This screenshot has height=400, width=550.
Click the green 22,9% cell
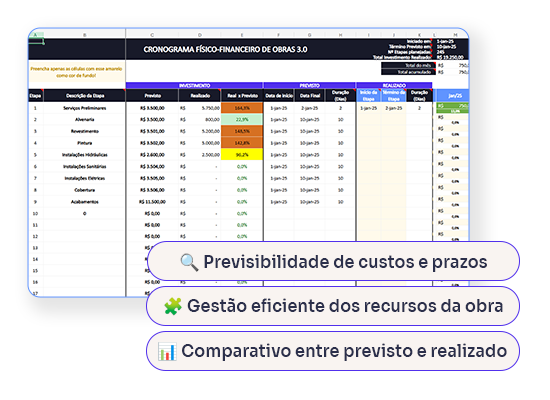[x=242, y=120]
